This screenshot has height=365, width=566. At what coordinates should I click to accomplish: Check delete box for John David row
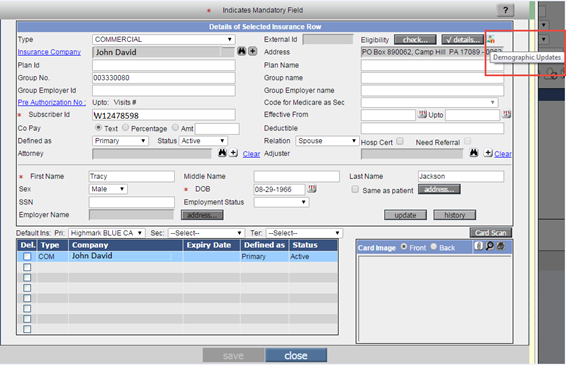(27, 256)
